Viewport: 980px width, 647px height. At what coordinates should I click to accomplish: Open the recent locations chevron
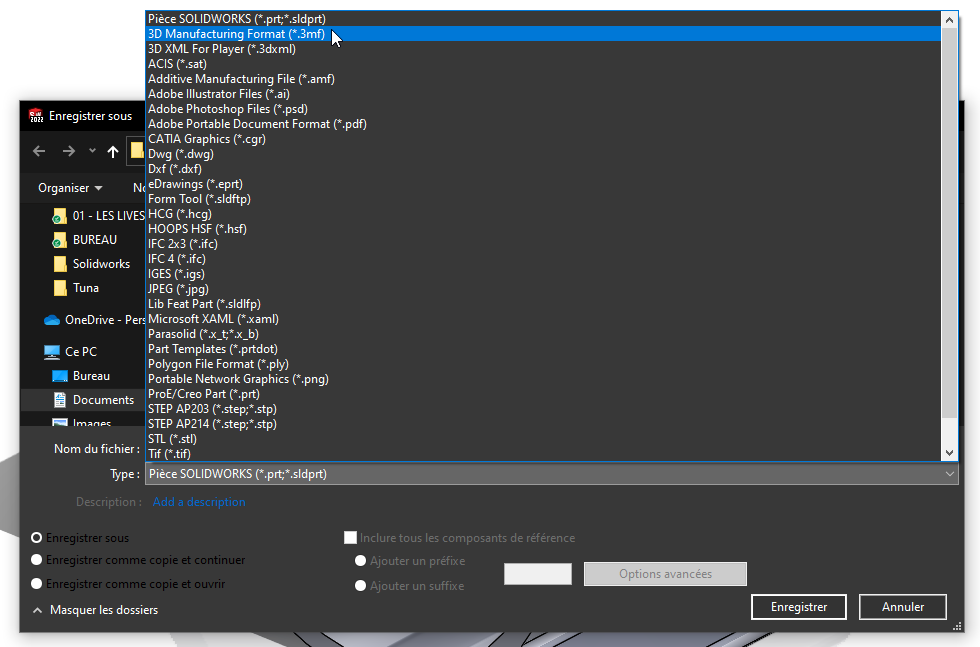[92, 151]
